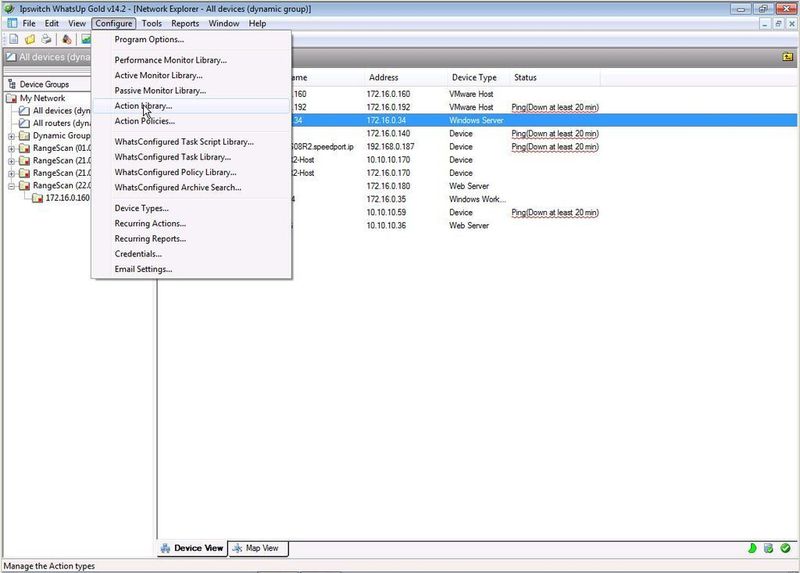The height and width of the screenshot is (573, 800).
Task: Click the Device Groups hierarchy icon
Action: (12, 84)
